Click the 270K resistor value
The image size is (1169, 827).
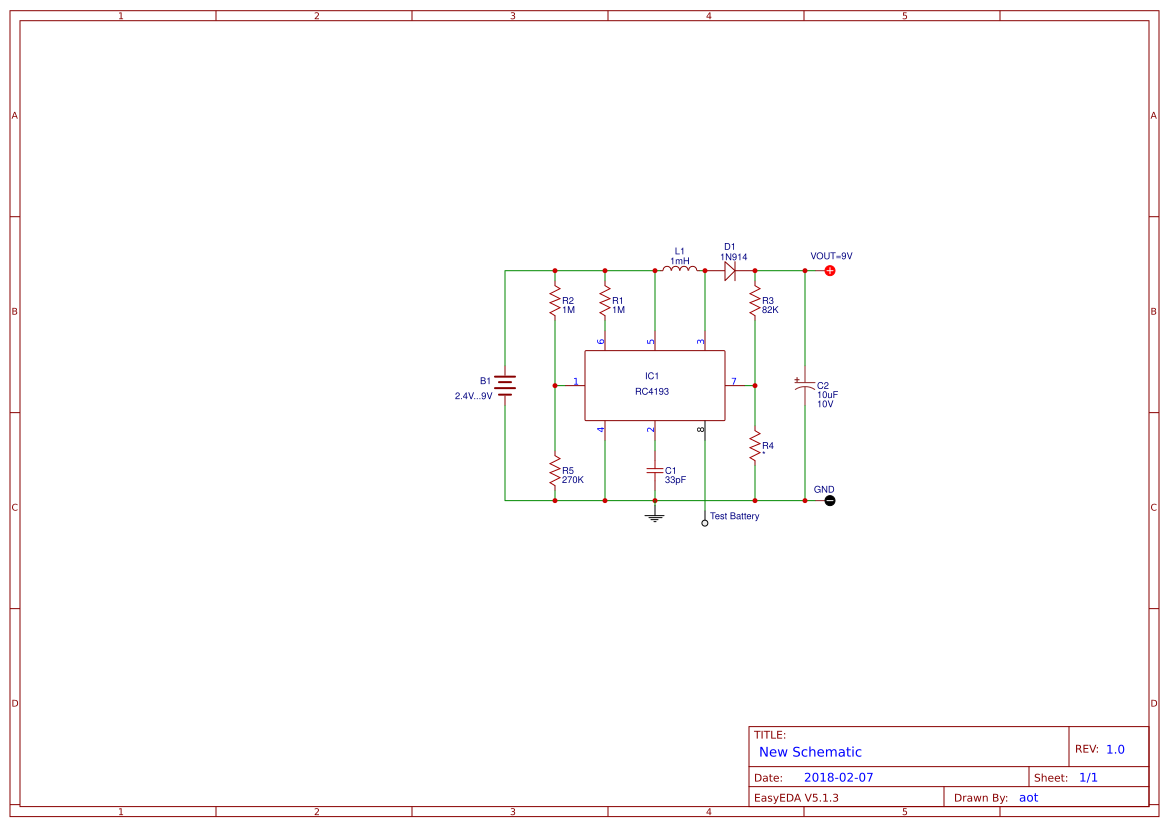coord(573,479)
